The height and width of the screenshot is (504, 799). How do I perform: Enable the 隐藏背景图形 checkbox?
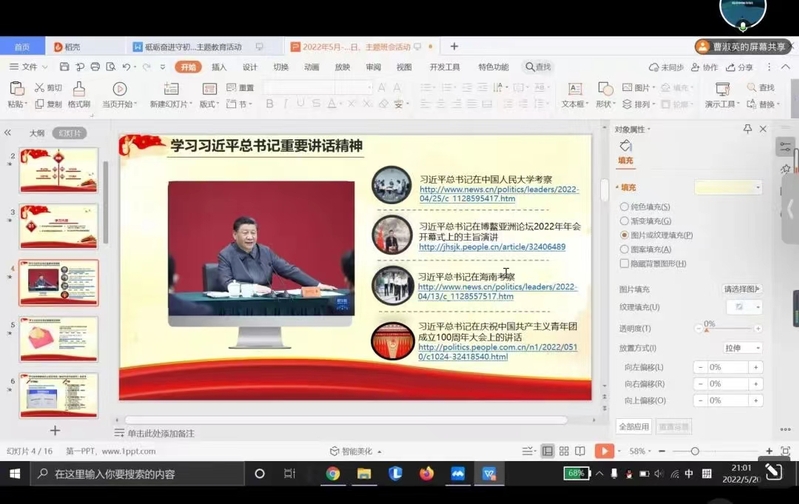tap(625, 264)
